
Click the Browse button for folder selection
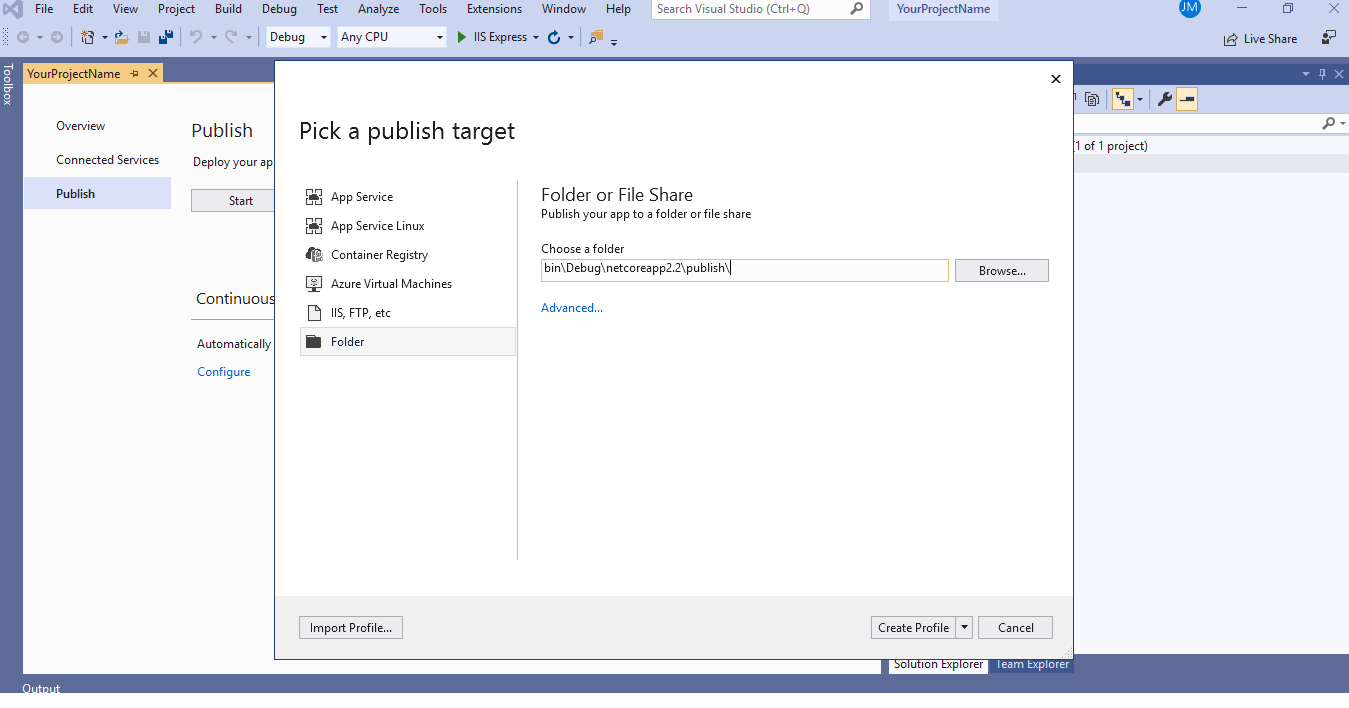[1001, 270]
